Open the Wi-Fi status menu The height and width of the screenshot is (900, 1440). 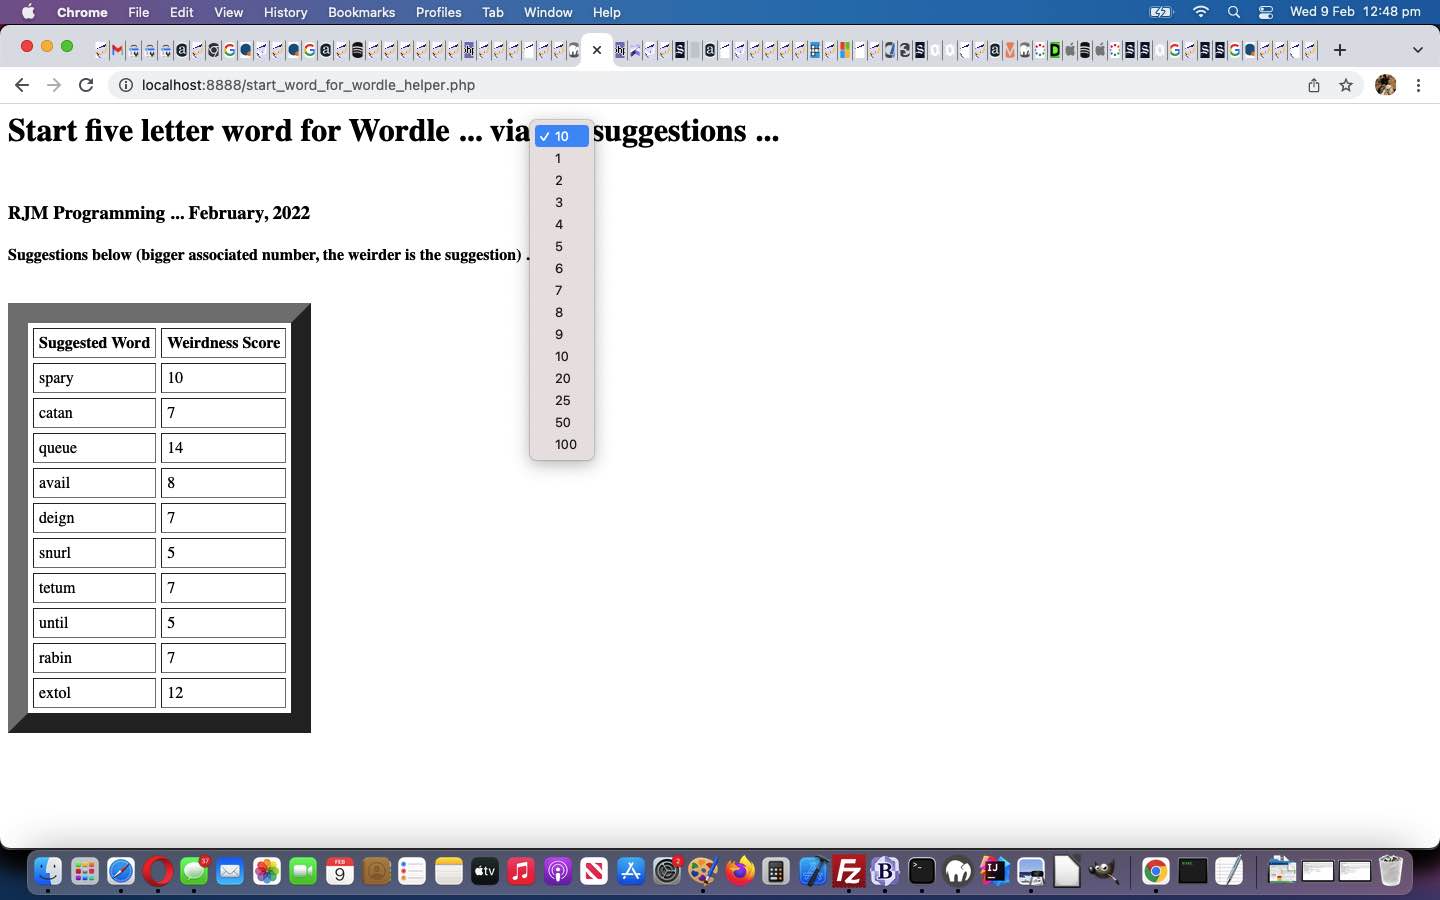click(x=1201, y=12)
